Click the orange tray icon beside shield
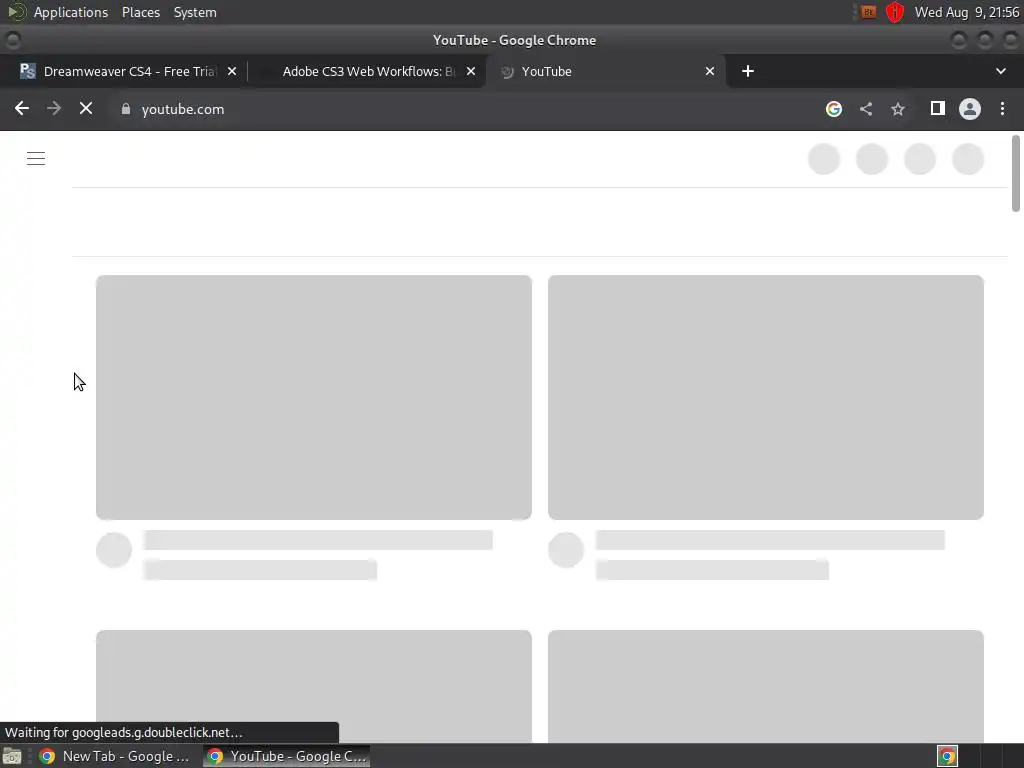The height and width of the screenshot is (768, 1024). [x=868, y=12]
